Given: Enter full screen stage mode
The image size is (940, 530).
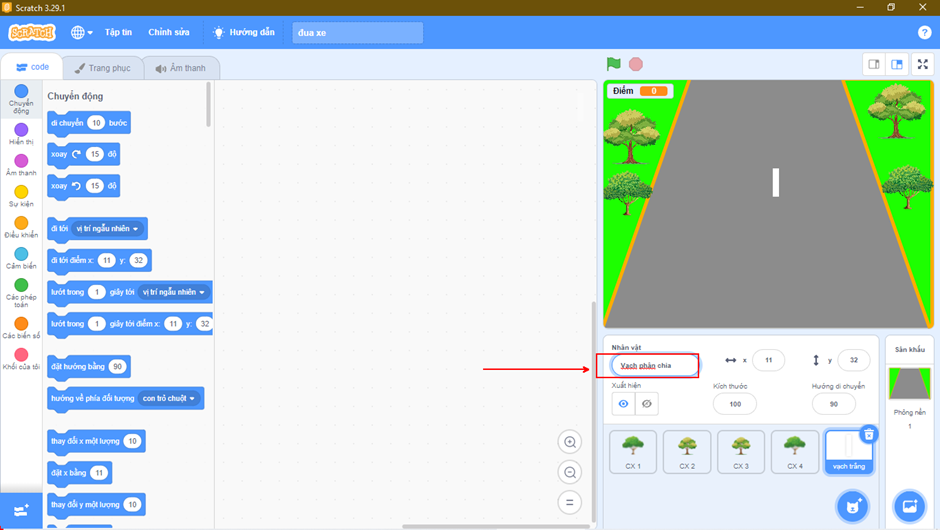Looking at the screenshot, I should (x=923, y=64).
